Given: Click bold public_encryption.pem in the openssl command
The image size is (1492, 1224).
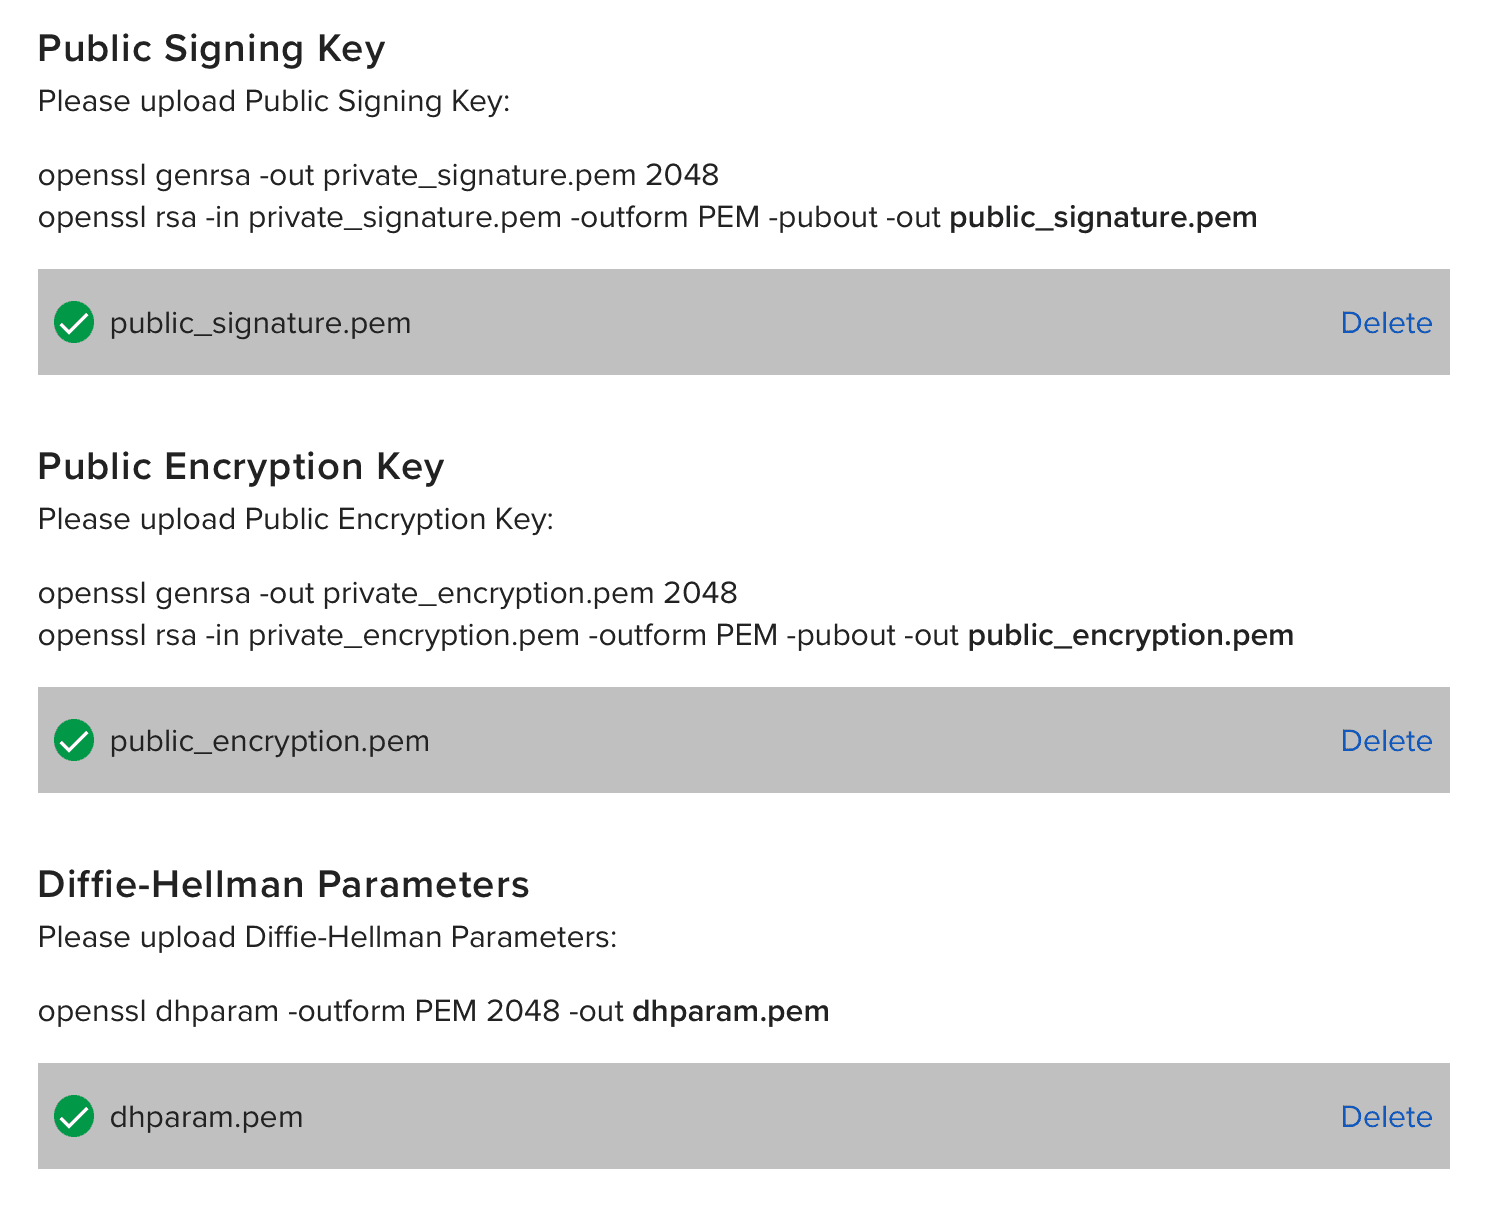Looking at the screenshot, I should (x=1130, y=635).
